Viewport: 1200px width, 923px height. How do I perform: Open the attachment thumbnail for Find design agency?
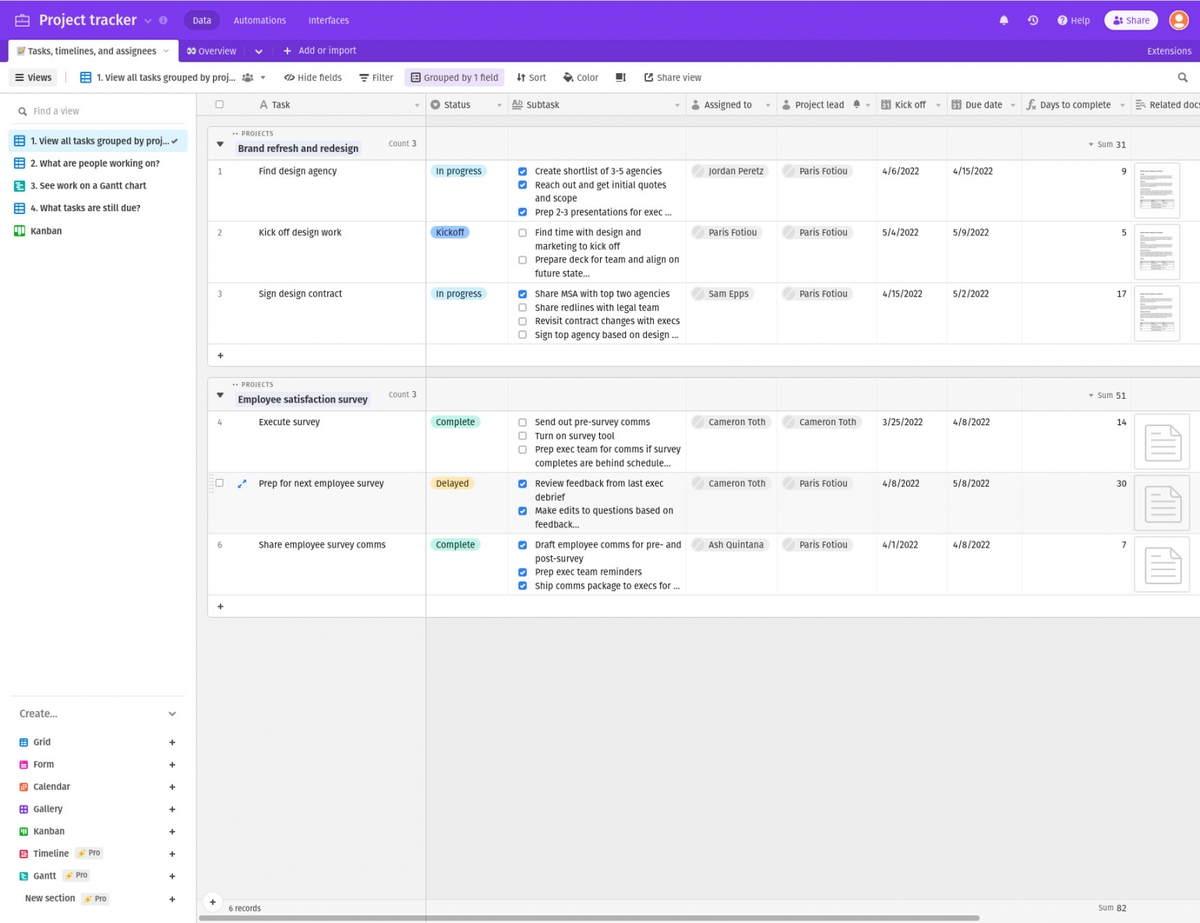pos(1156,190)
